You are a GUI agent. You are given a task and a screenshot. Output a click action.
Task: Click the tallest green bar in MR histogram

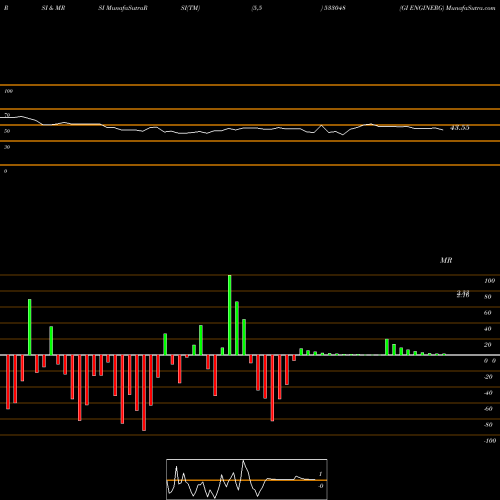coord(230,315)
